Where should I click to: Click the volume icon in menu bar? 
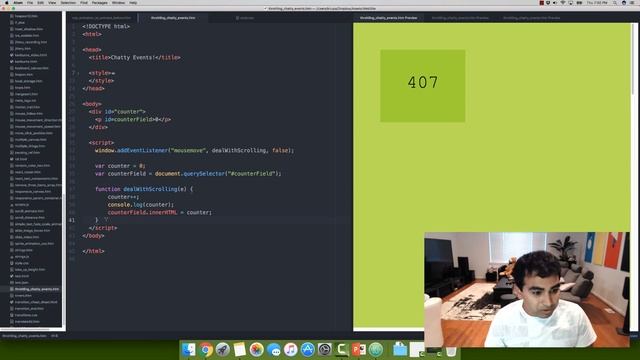[555, 2]
